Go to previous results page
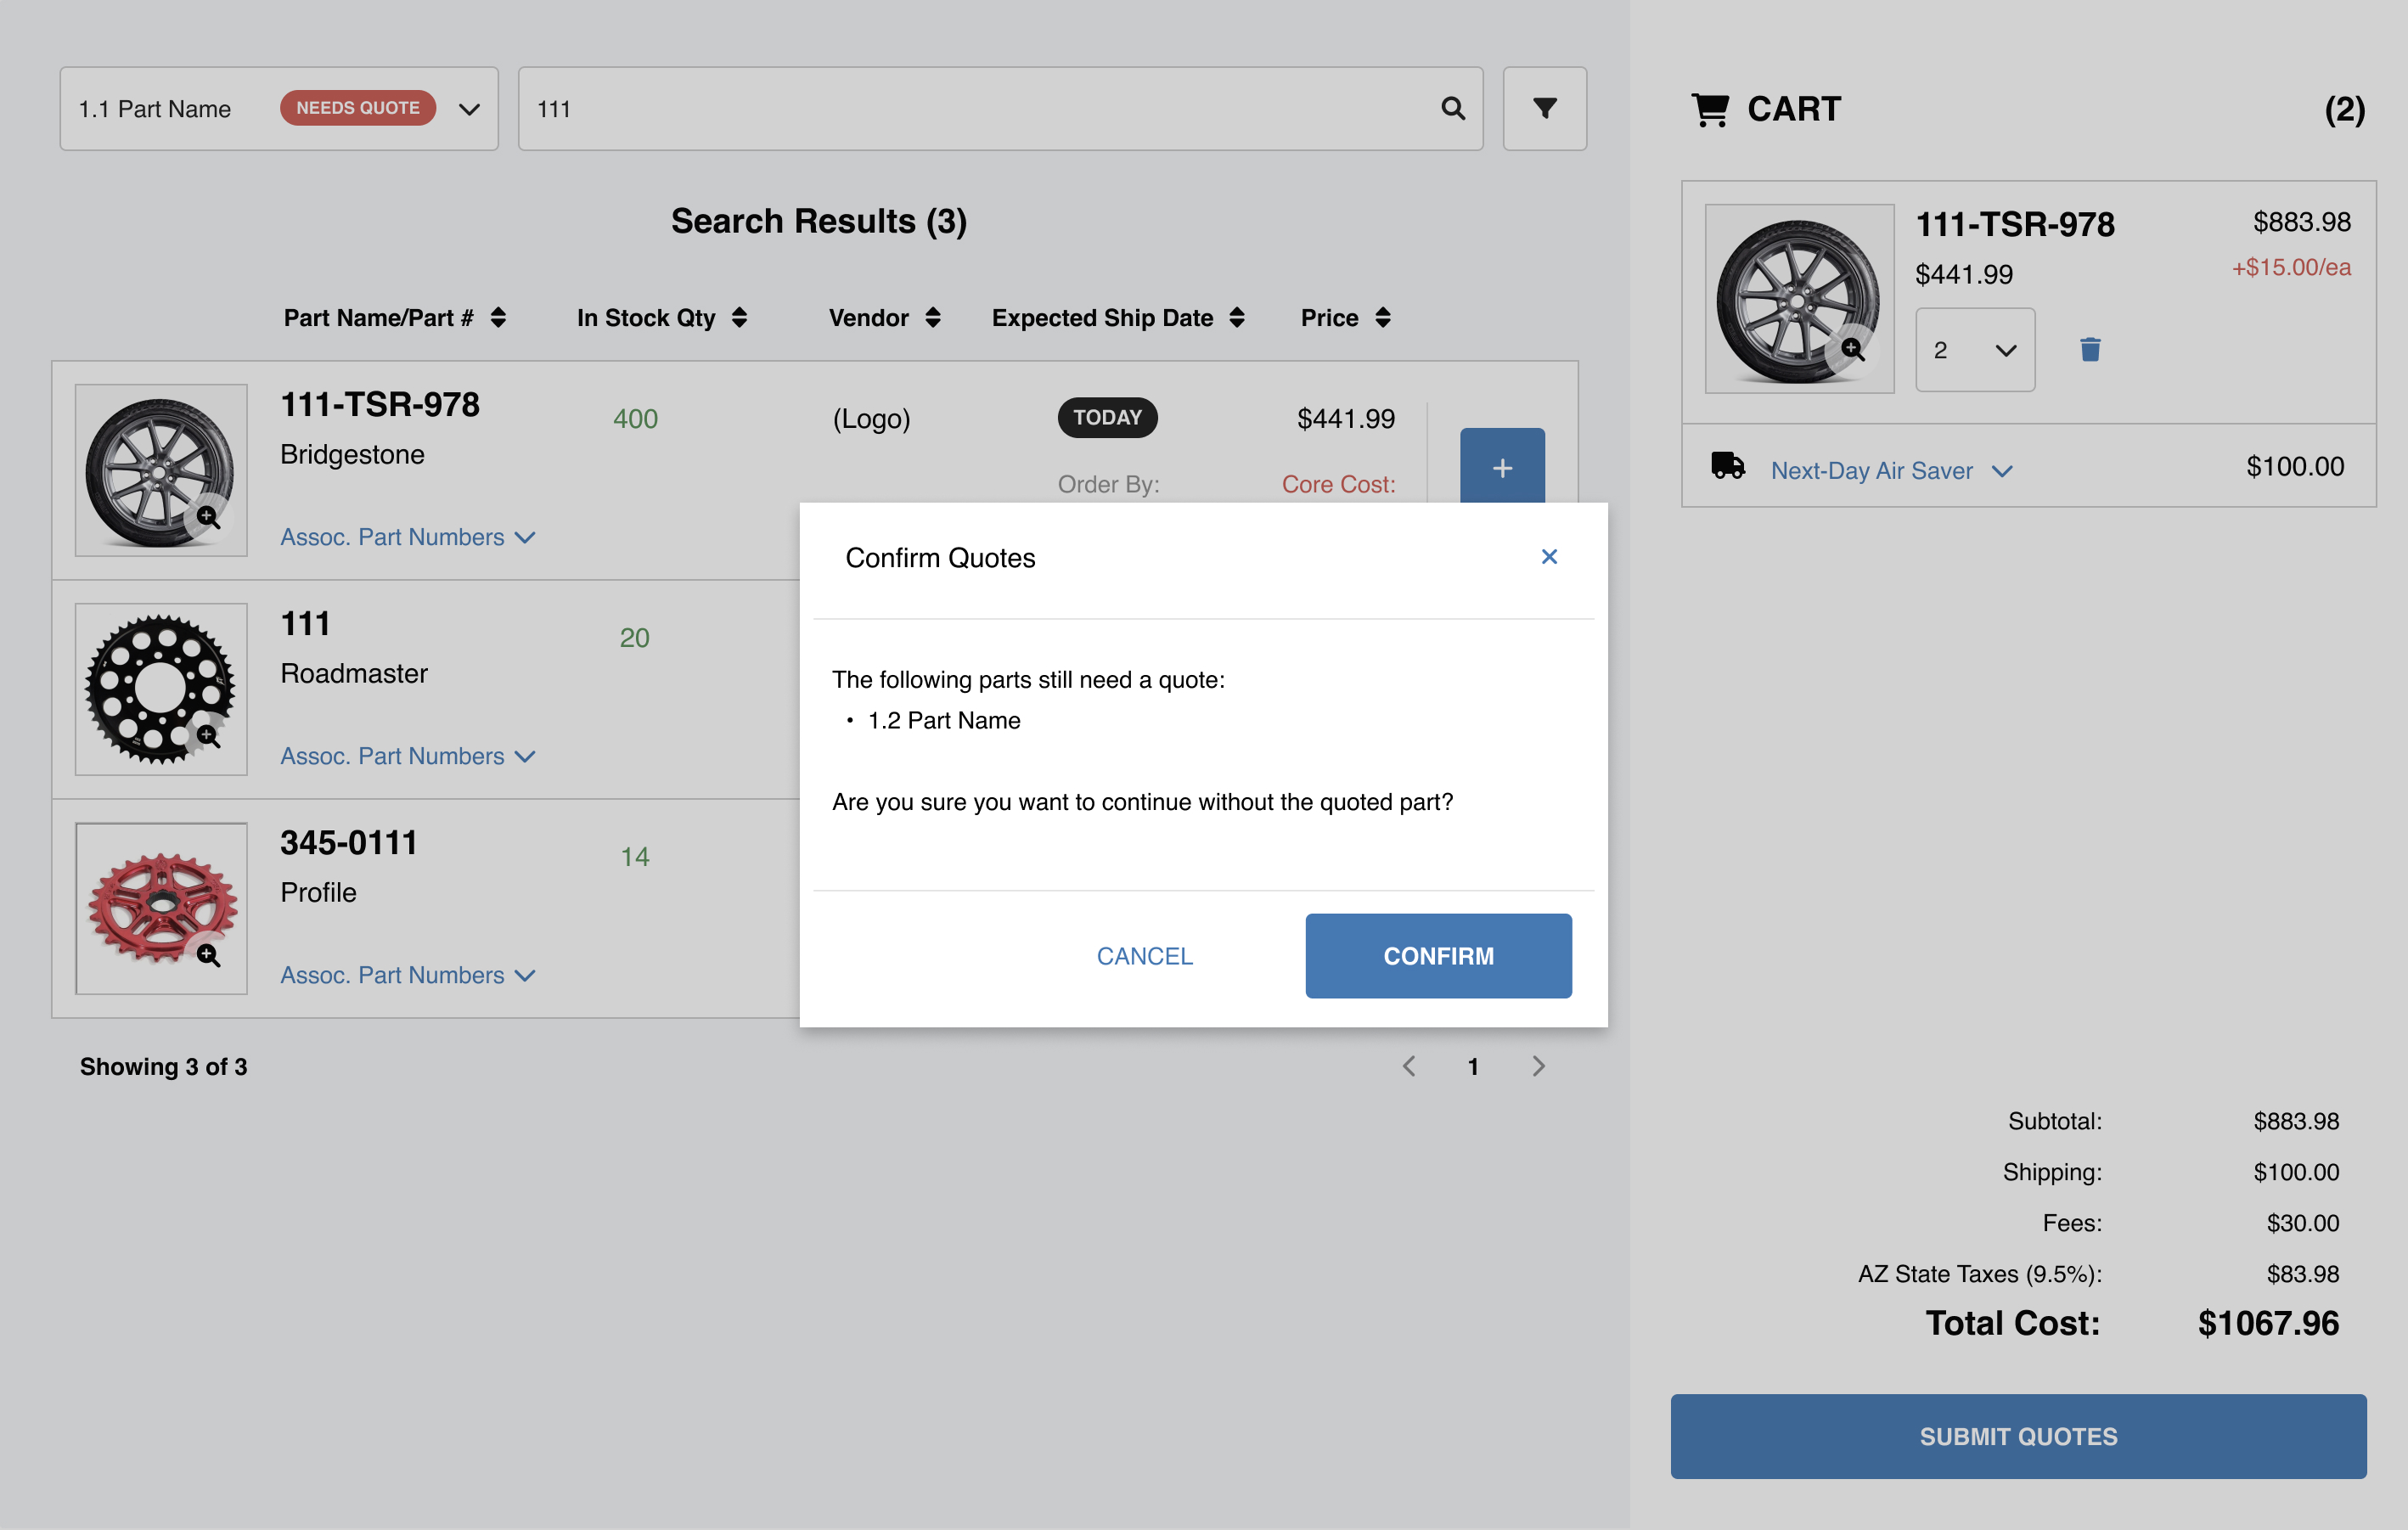The image size is (2408, 1530). 1408,1066
